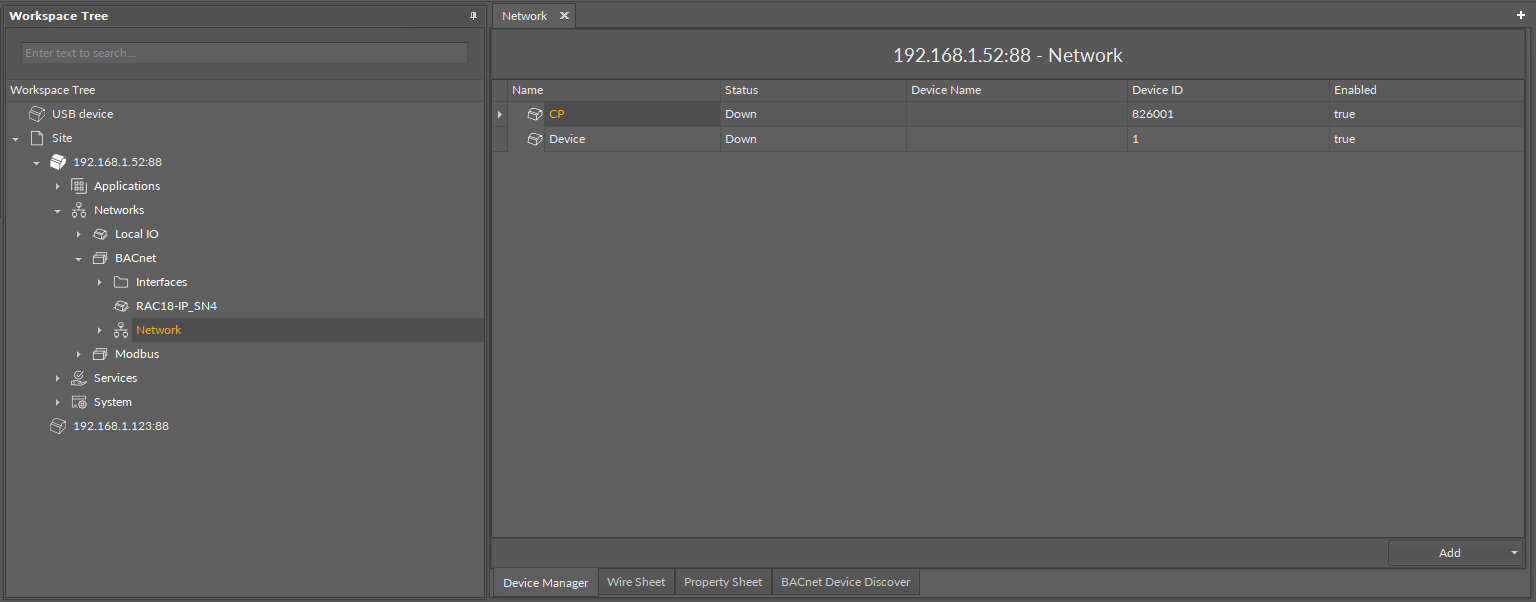Viewport: 1536px width, 602px height.
Task: Click the row selector arrow beside CP
Action: (x=499, y=113)
